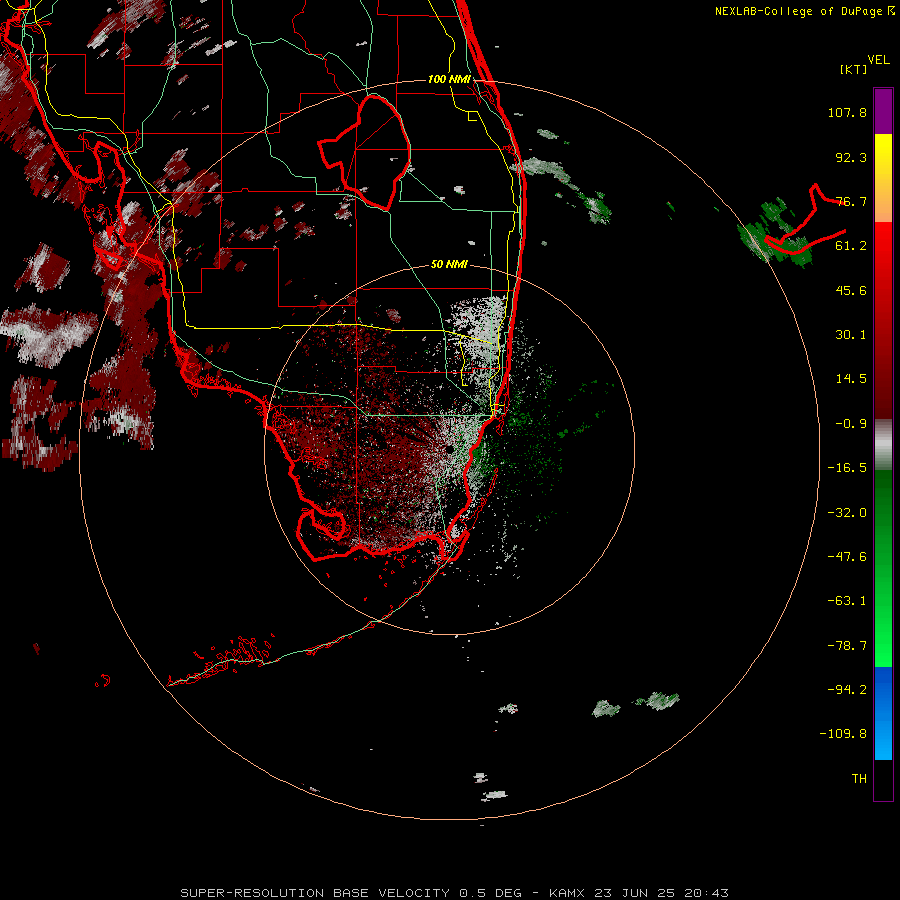Click the -16.5 scale value
This screenshot has height=900, width=900.
click(x=847, y=468)
